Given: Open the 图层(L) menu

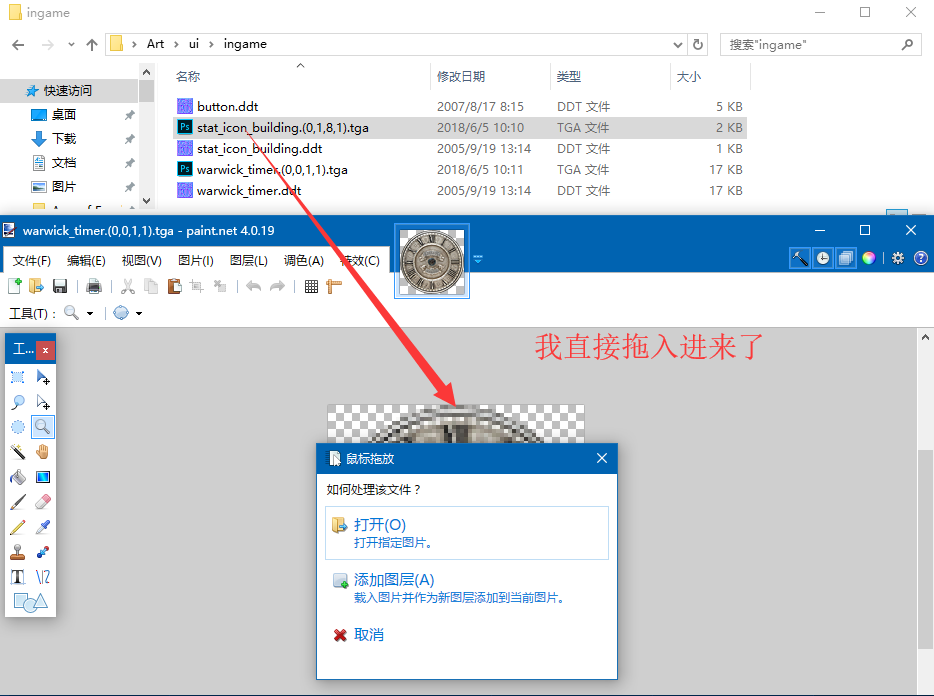Looking at the screenshot, I should click(x=248, y=260).
